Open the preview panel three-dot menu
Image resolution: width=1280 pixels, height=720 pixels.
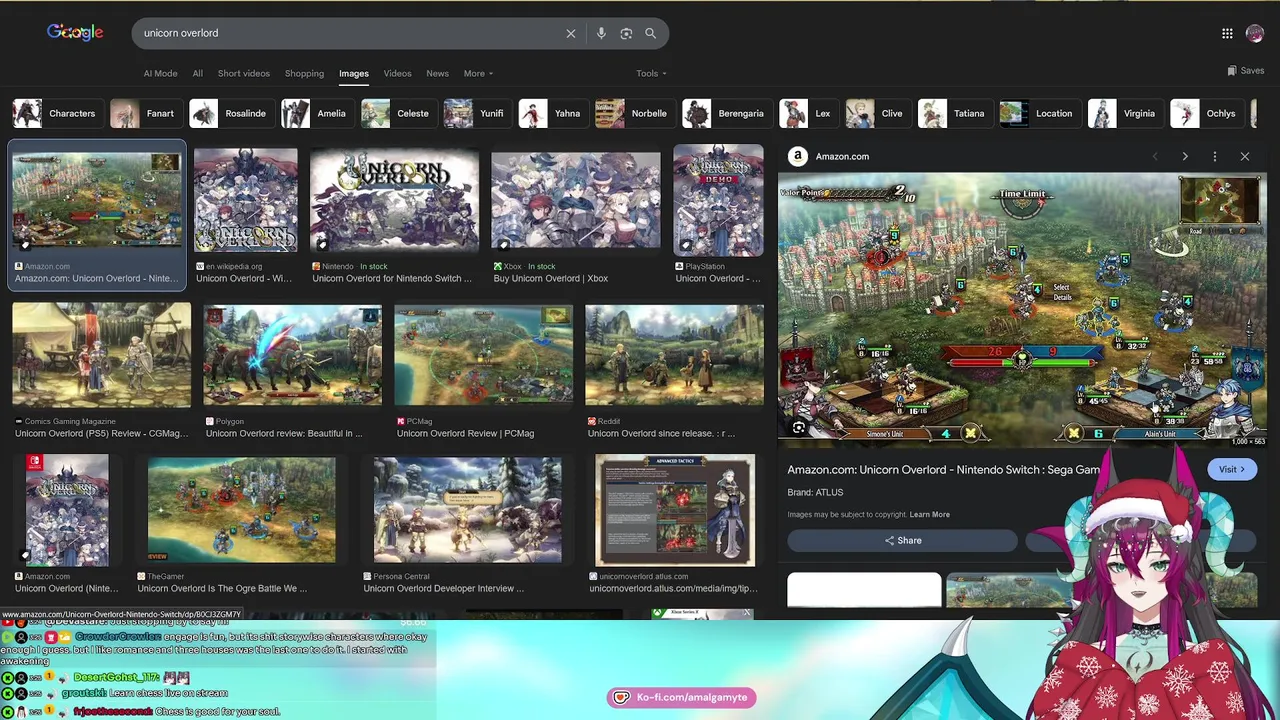(1215, 156)
